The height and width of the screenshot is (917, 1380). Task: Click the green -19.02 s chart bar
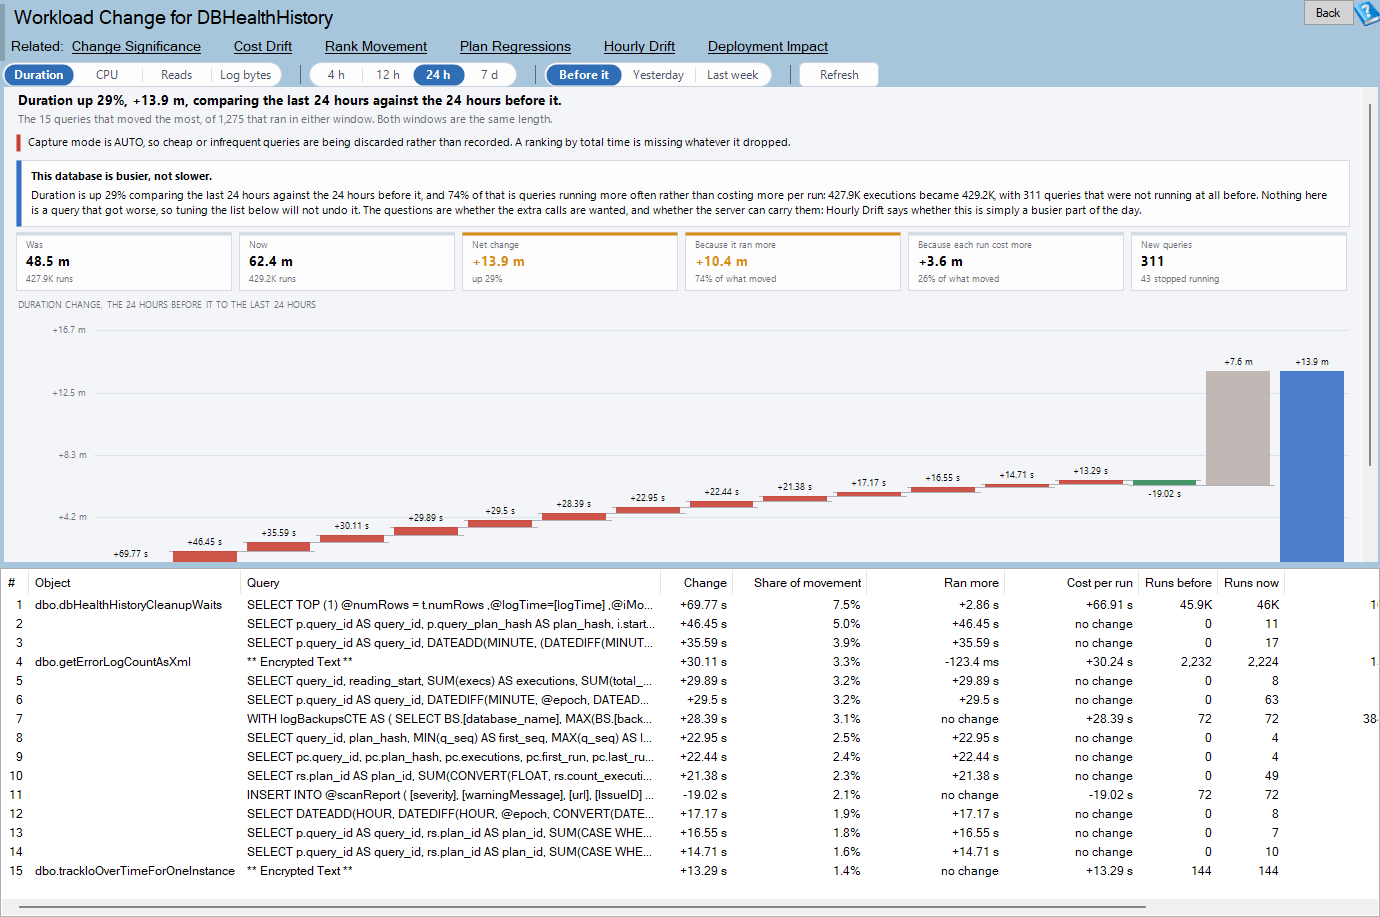(1164, 483)
